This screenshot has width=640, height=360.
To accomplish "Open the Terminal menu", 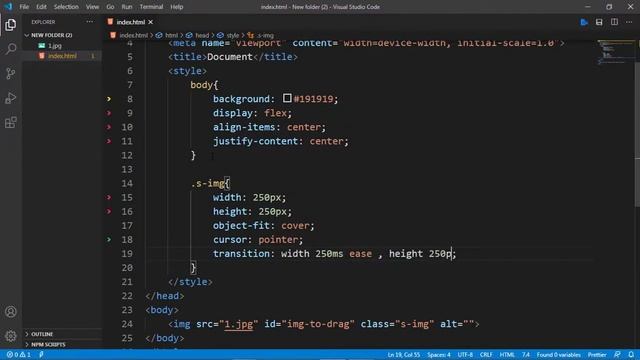I will tap(151, 7).
